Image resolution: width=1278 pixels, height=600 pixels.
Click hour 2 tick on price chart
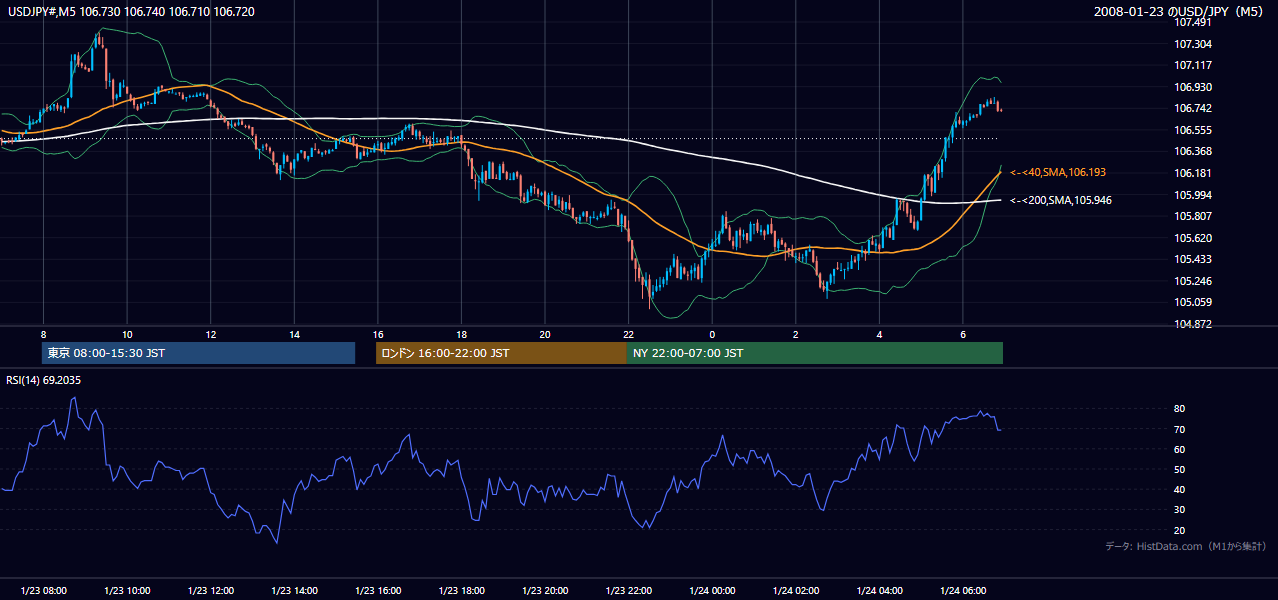coord(795,334)
